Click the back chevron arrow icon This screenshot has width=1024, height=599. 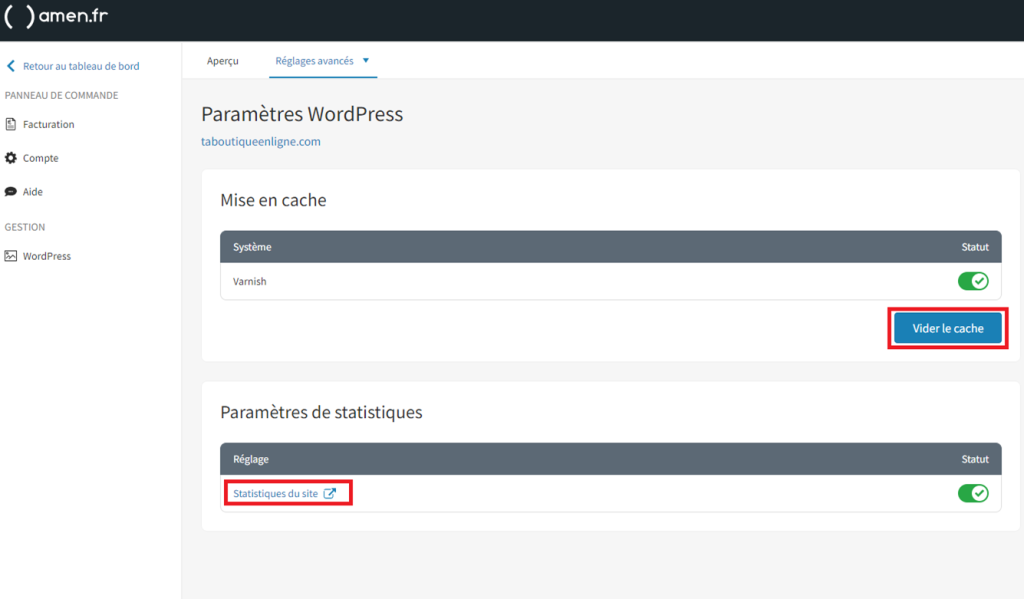[x=11, y=66]
